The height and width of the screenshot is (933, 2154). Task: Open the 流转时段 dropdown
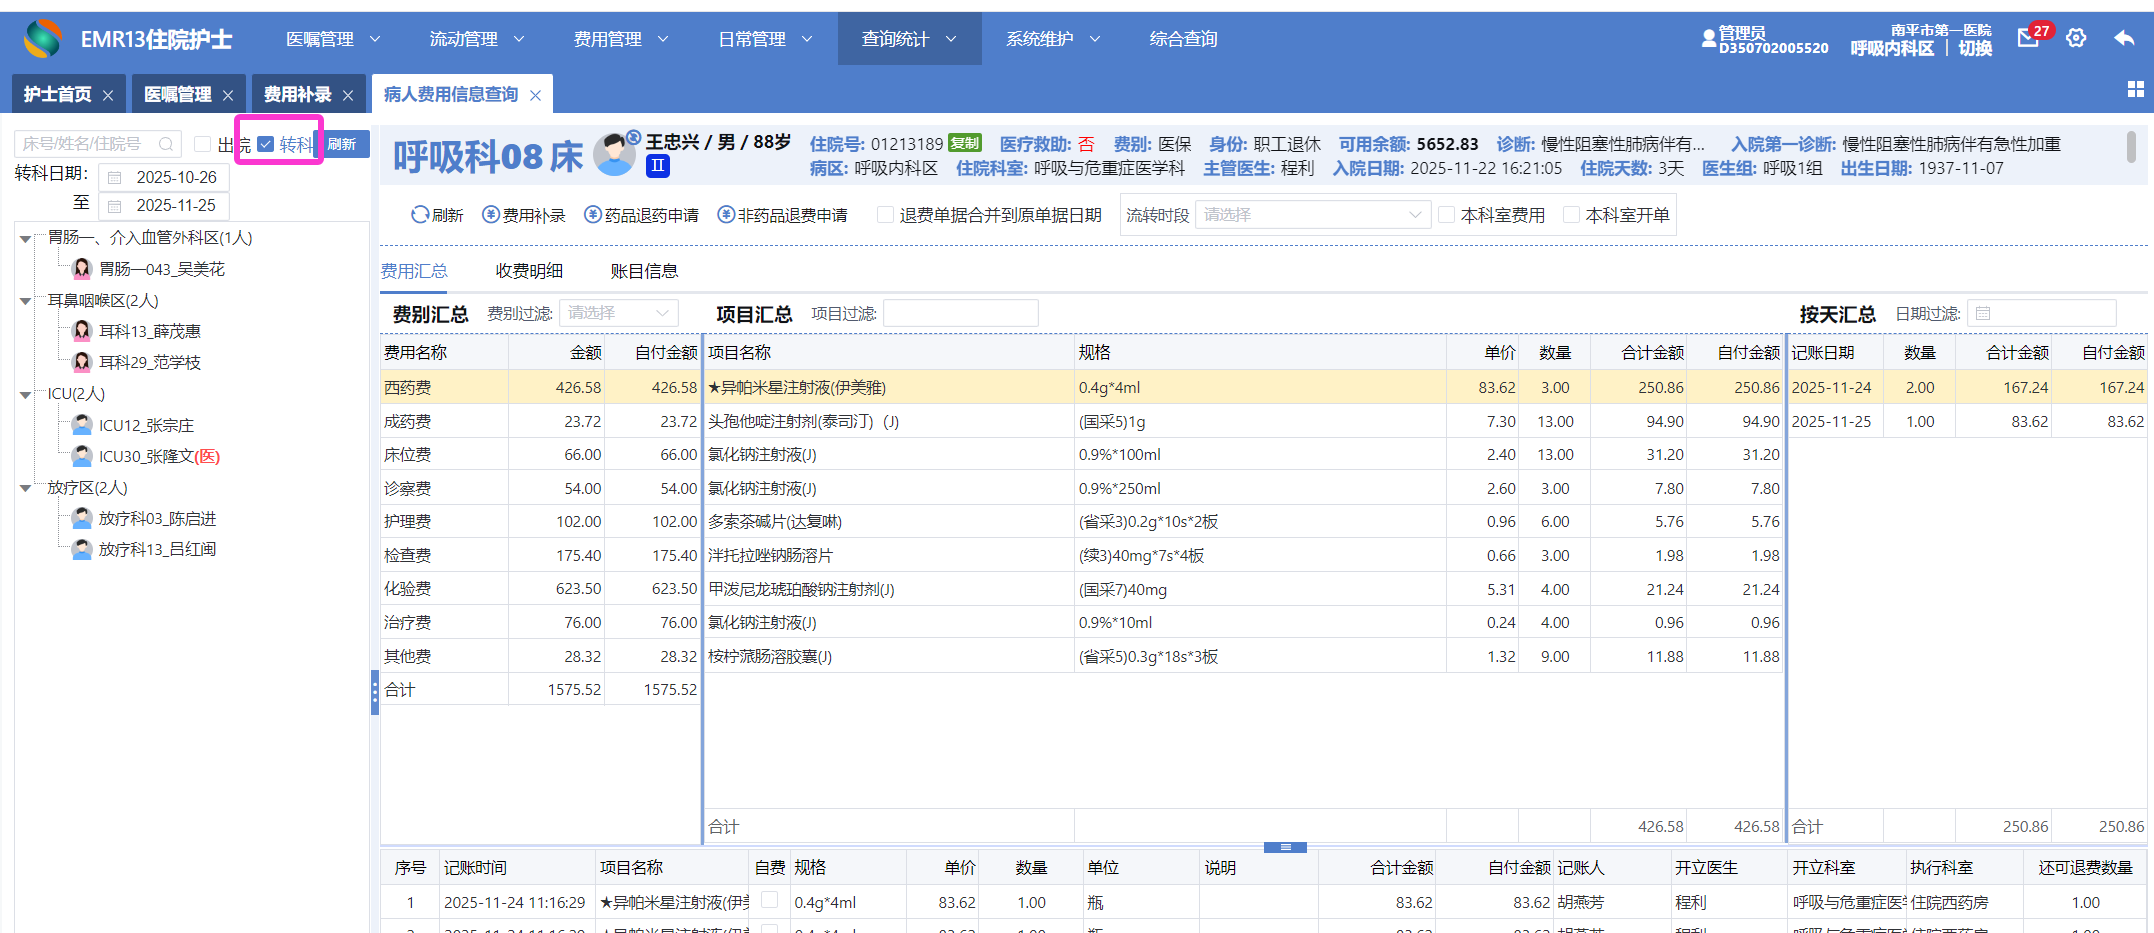click(1311, 215)
